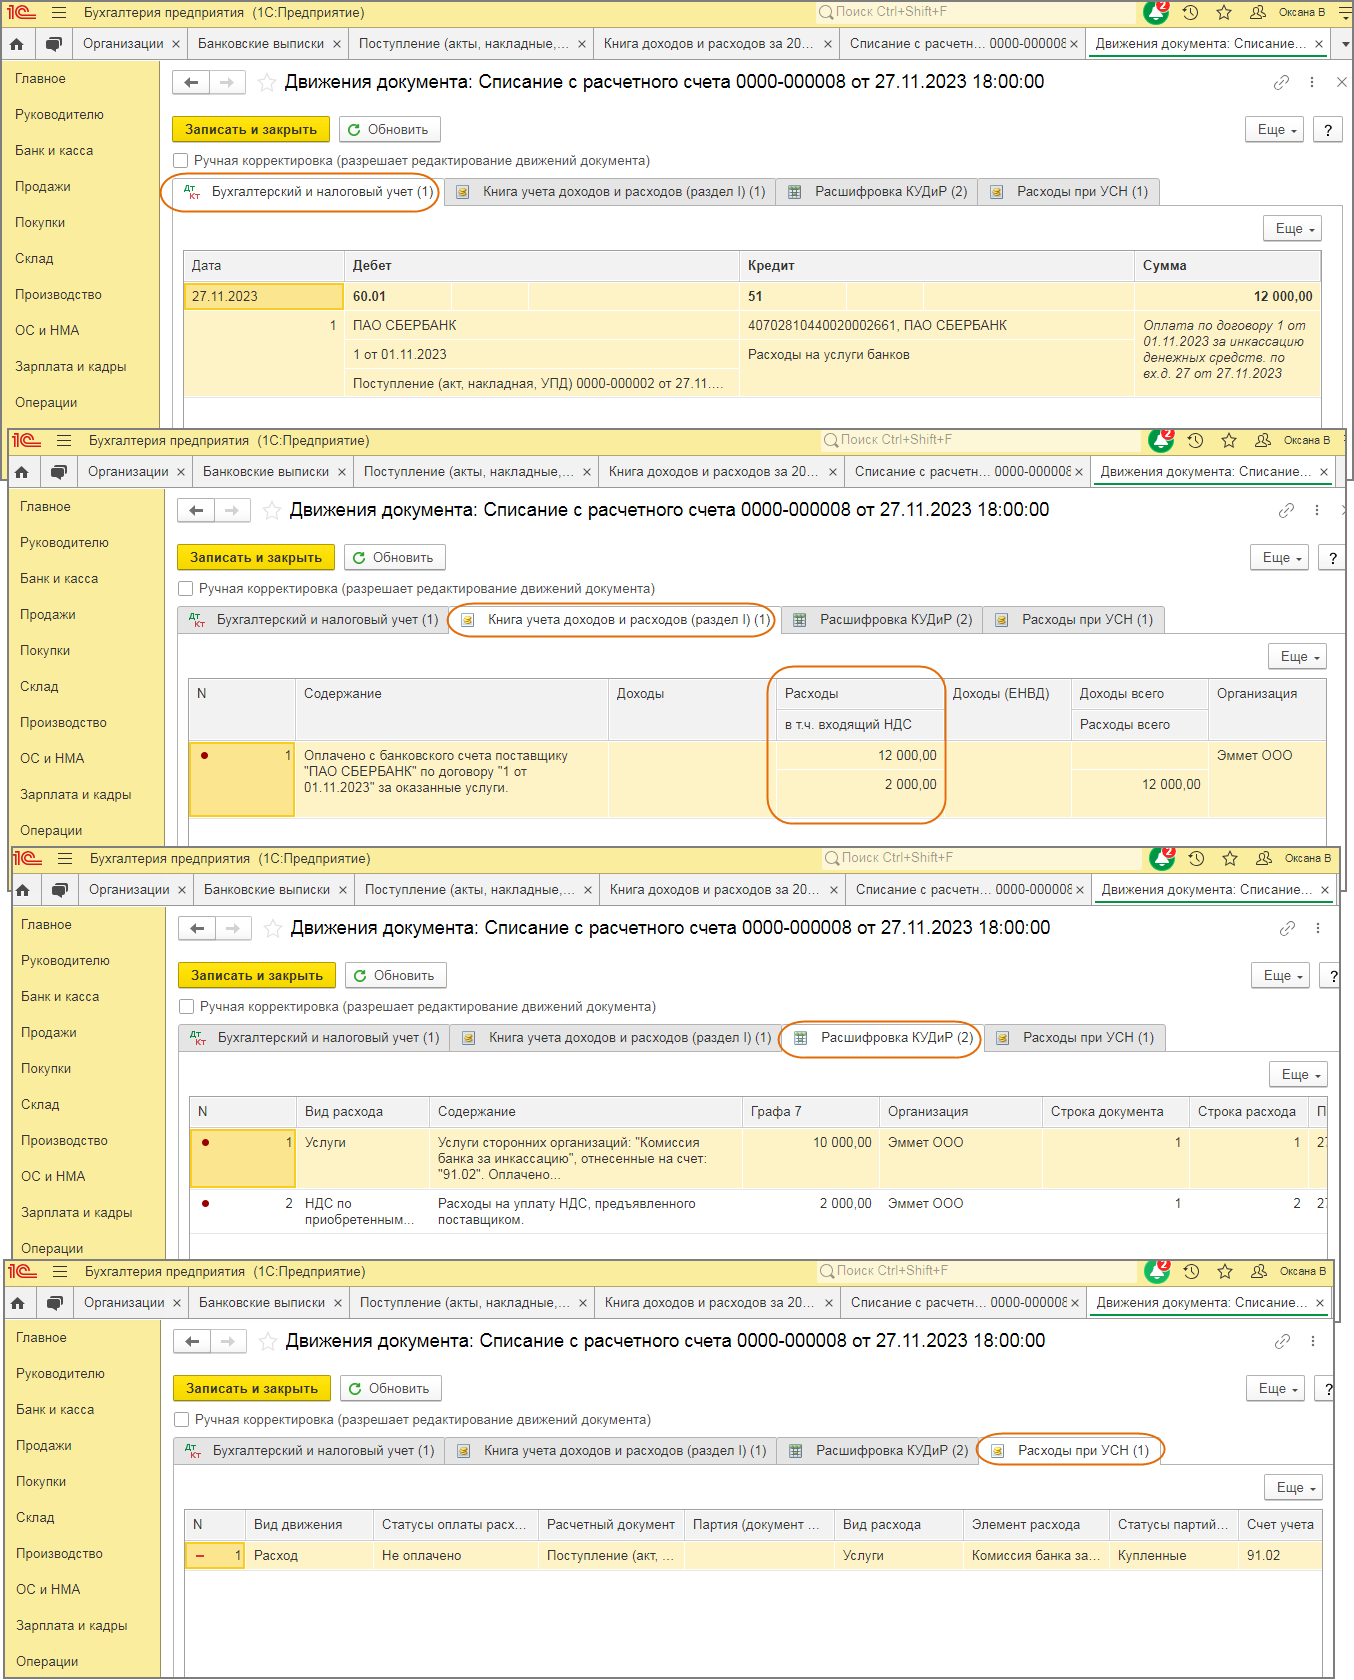Click Записать и закрыть in topmost window
The image size is (1354, 1680).
point(251,130)
